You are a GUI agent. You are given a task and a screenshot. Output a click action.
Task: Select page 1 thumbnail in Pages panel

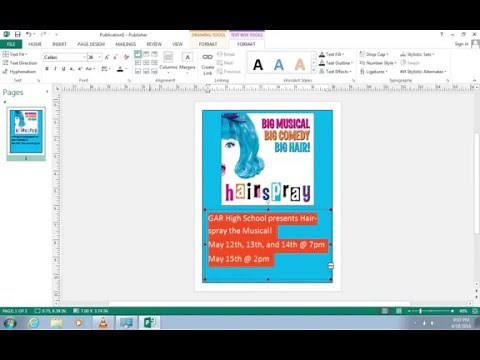(26, 132)
